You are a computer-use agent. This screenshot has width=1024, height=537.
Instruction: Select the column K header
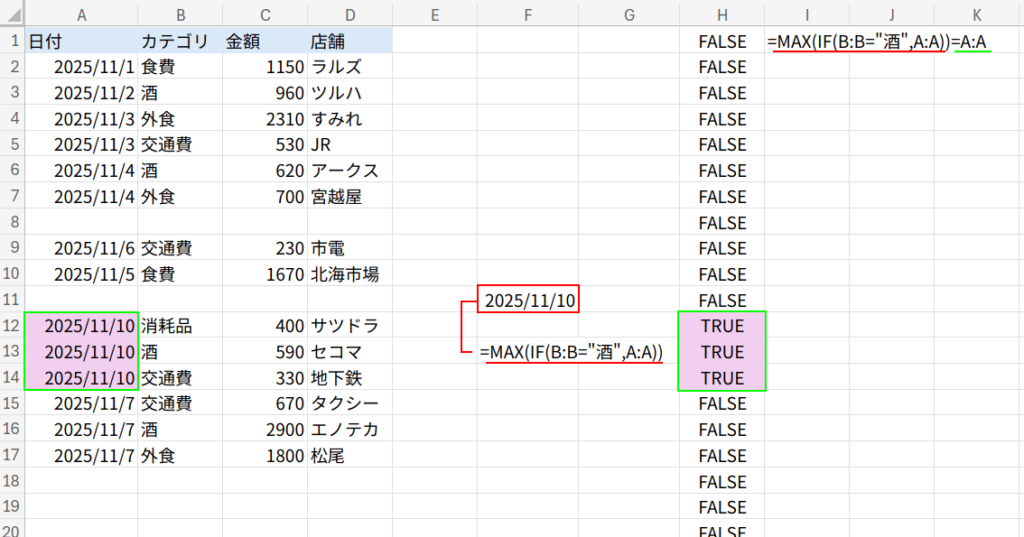[977, 13]
